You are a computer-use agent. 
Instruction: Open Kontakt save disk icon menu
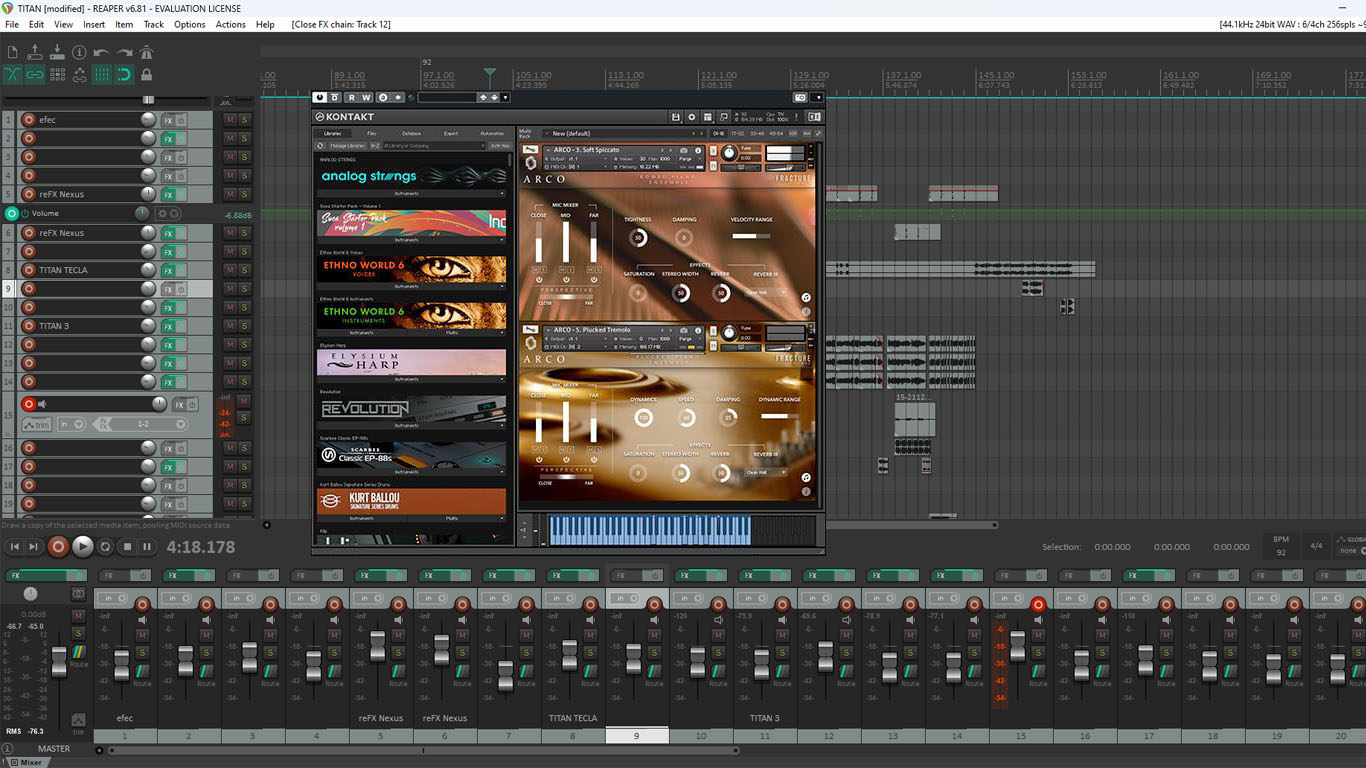[676, 117]
